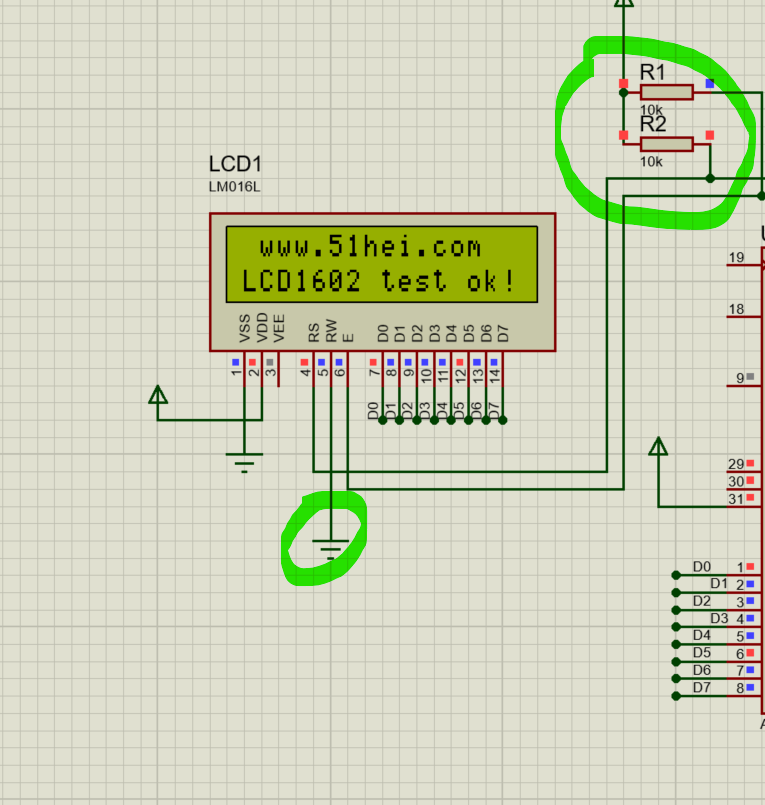Click the D5 label near MCU pin 6
This screenshot has width=765, height=805.
701,653
